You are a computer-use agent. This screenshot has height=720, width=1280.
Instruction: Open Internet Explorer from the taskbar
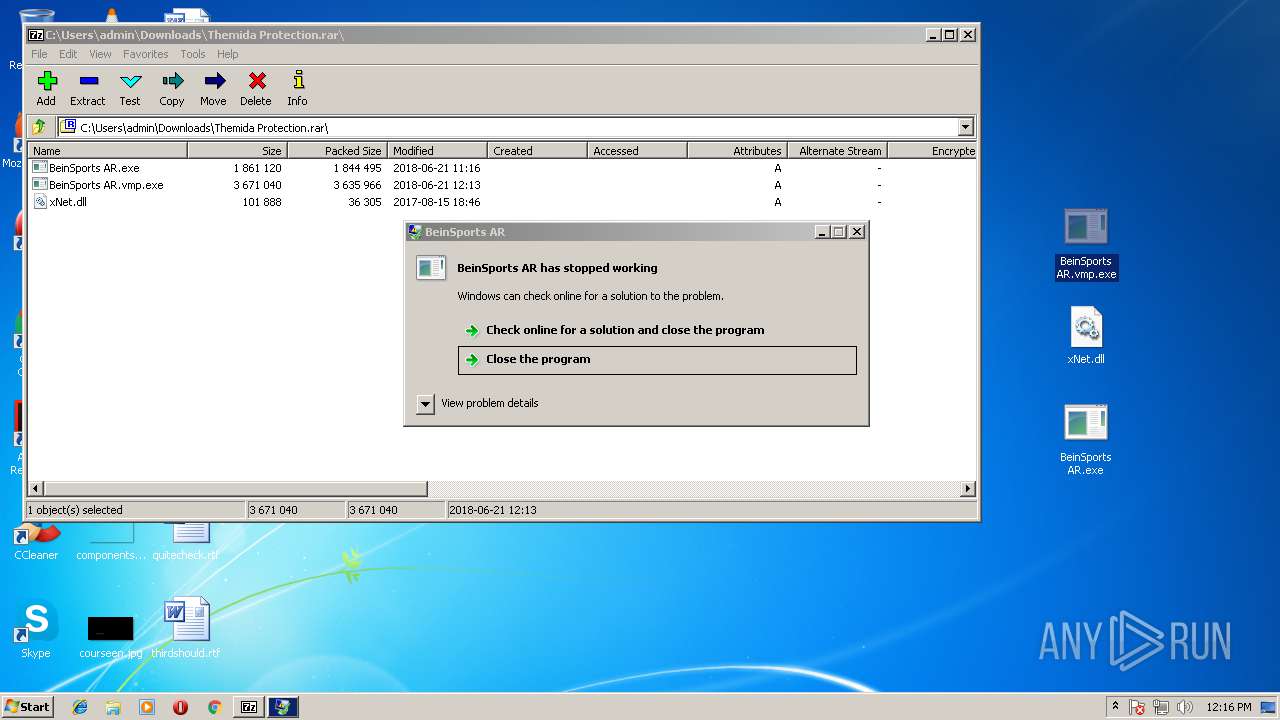pyautogui.click(x=80, y=707)
